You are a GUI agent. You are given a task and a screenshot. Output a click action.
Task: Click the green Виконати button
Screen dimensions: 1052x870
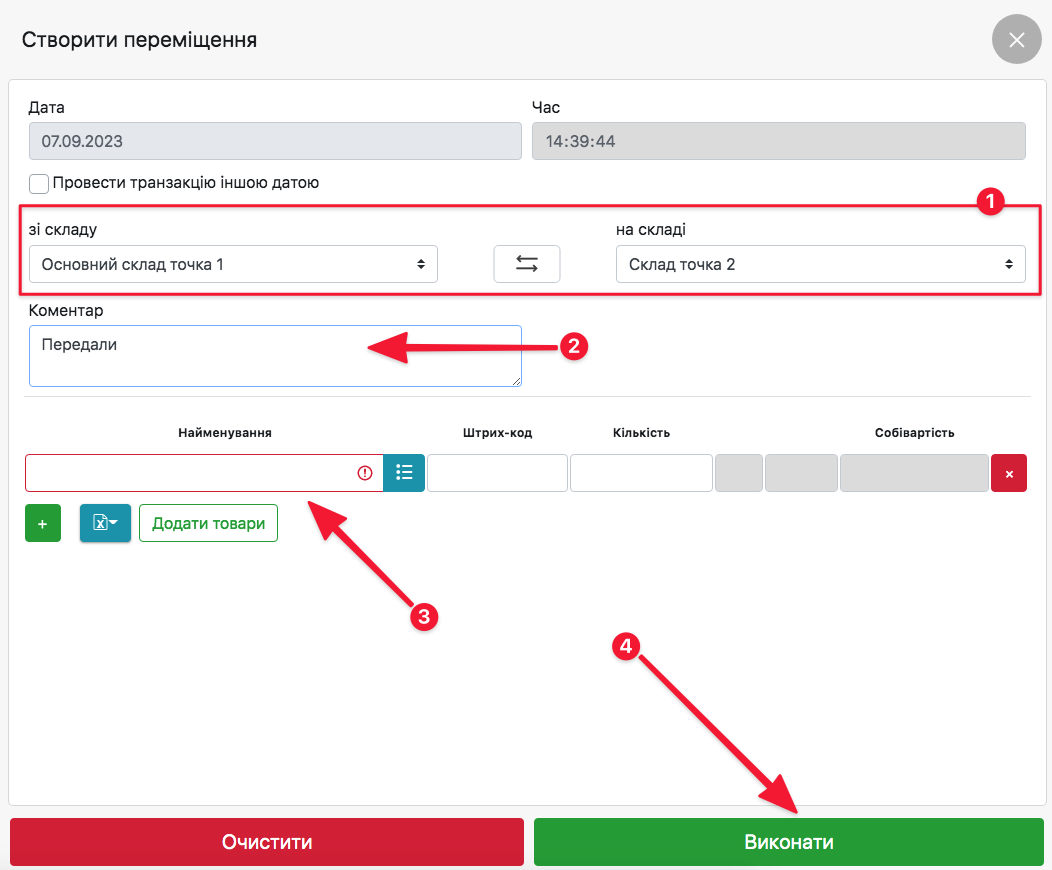(x=788, y=842)
